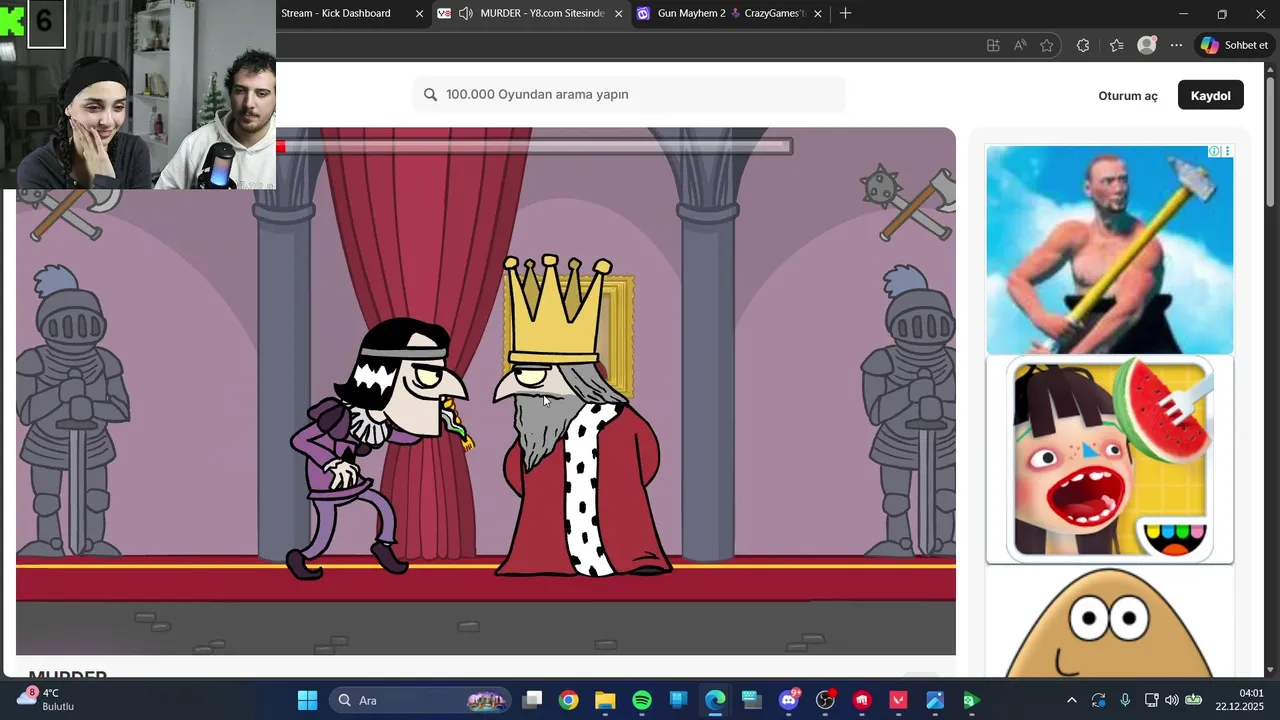The image size is (1280, 720).
Task: Open the weather widget showing 4°C Bulutlu
Action: click(x=48, y=699)
